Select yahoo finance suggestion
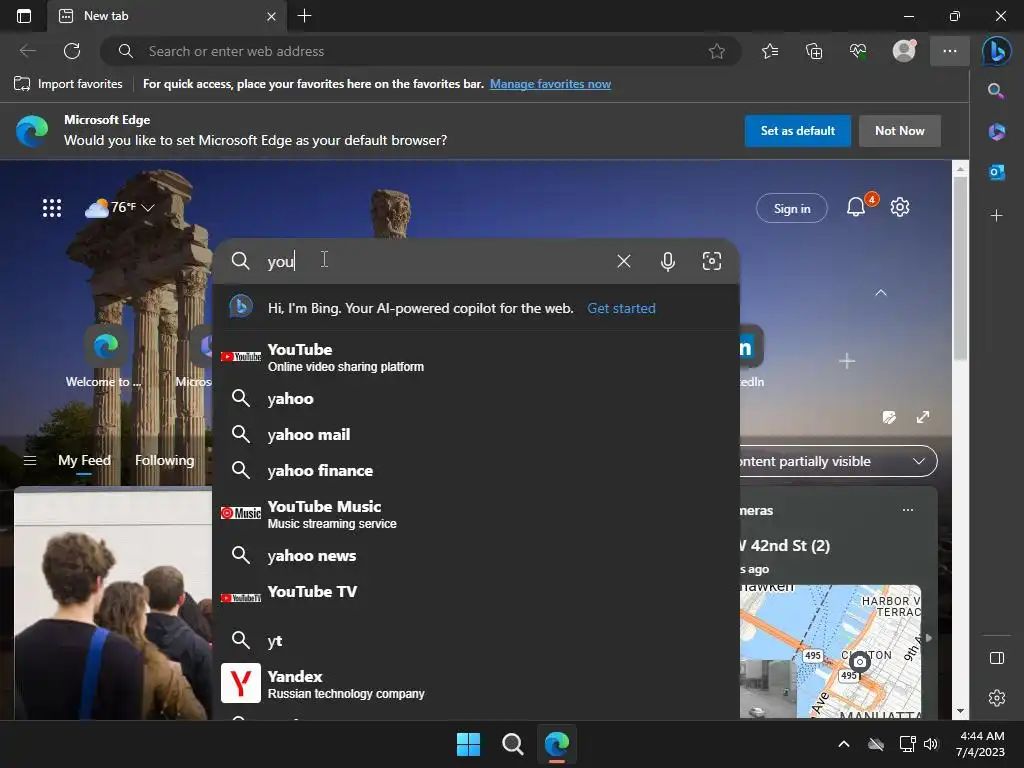Viewport: 1024px width, 768px height. coord(476,470)
